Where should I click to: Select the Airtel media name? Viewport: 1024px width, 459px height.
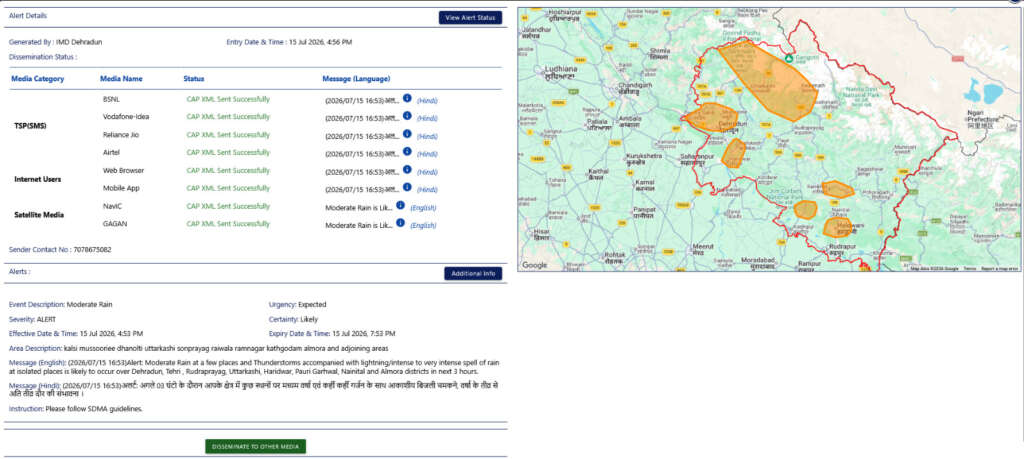pos(112,152)
